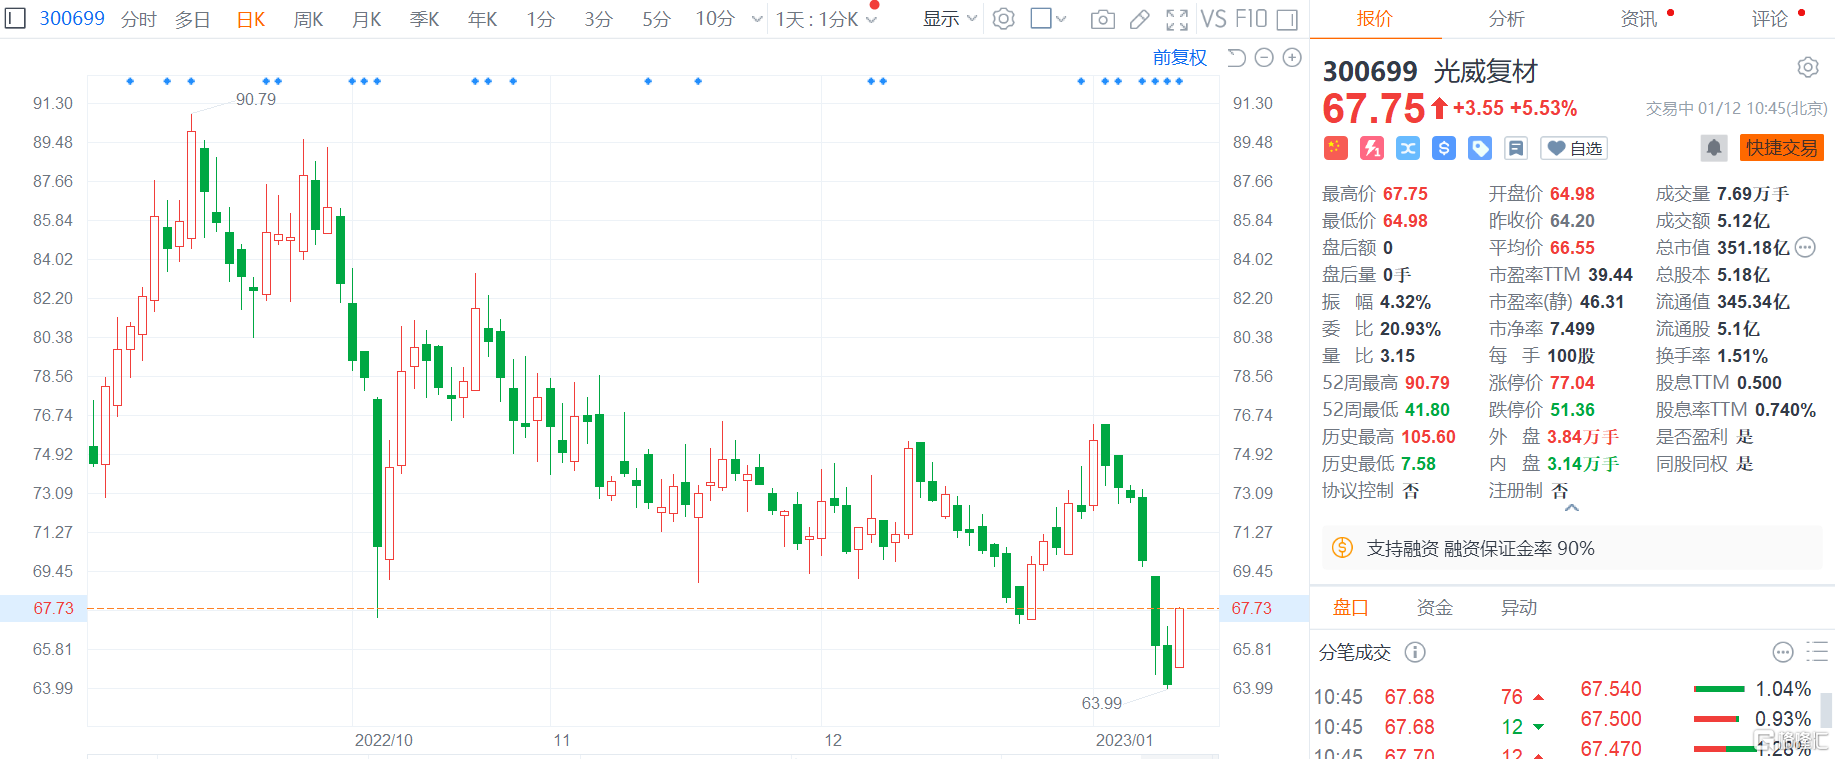Click the 52周最高 90.79 value
The height and width of the screenshot is (759, 1836).
(1427, 383)
